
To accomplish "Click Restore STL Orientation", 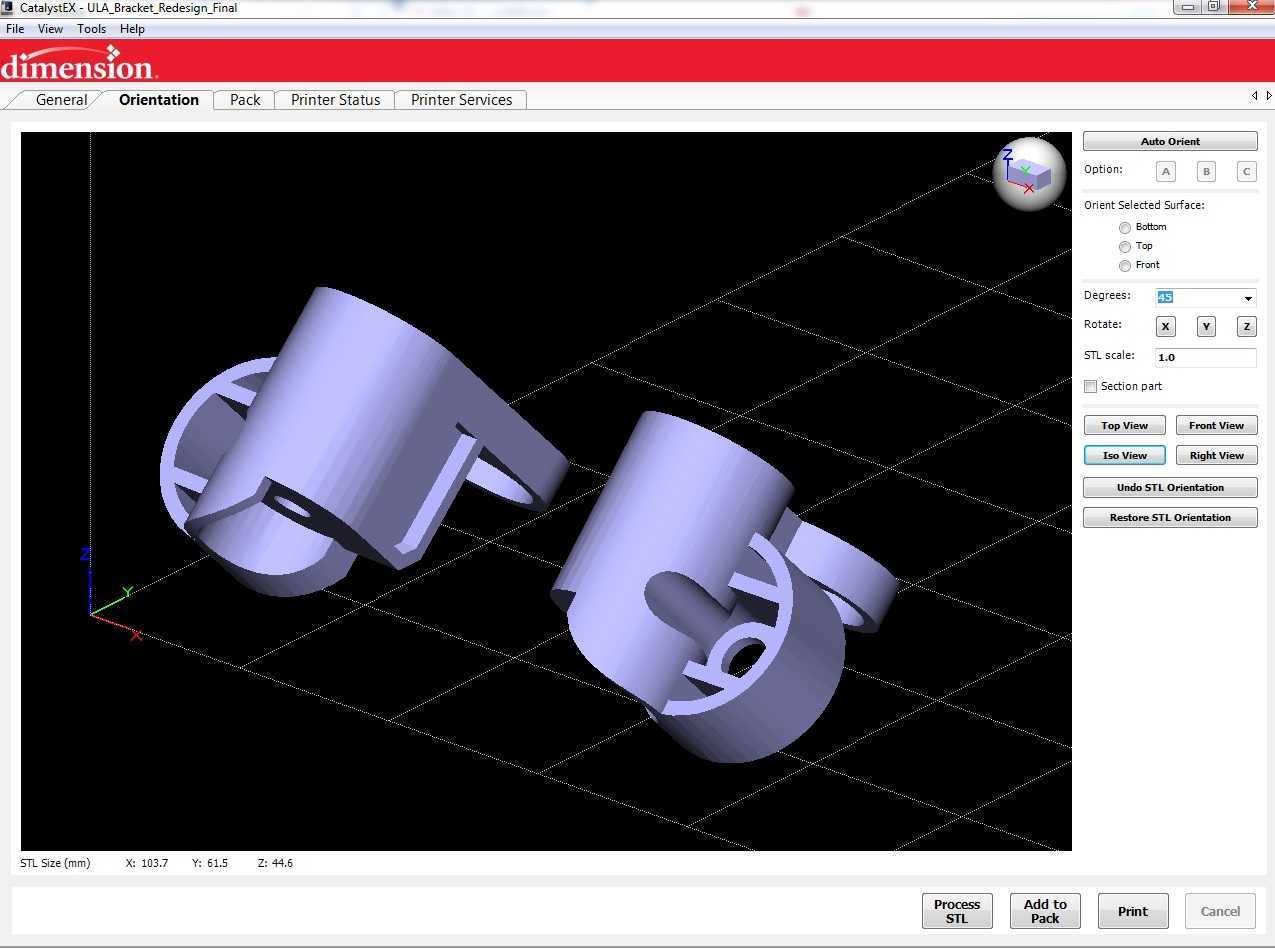I will pos(1170,517).
